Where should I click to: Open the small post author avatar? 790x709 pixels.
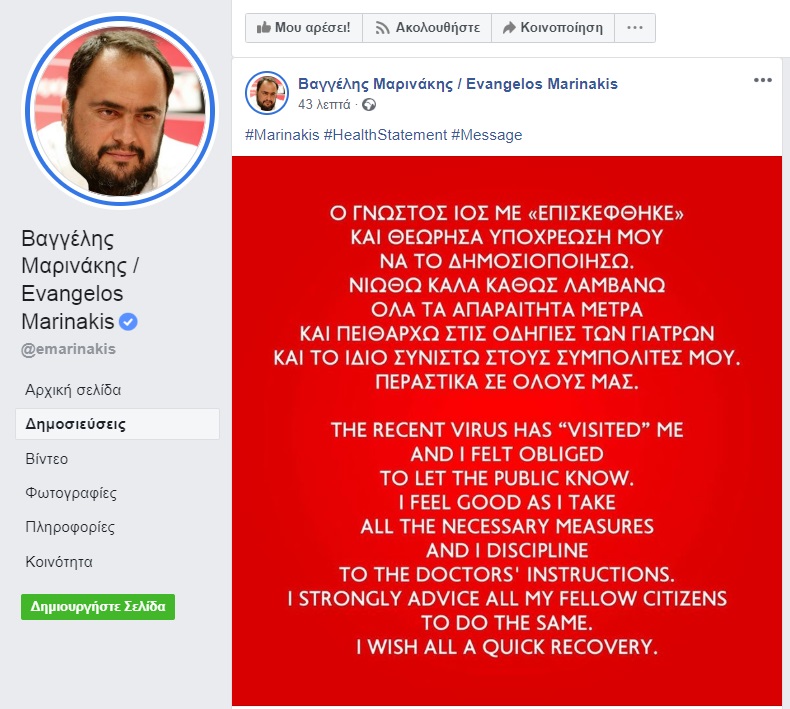[x=267, y=93]
